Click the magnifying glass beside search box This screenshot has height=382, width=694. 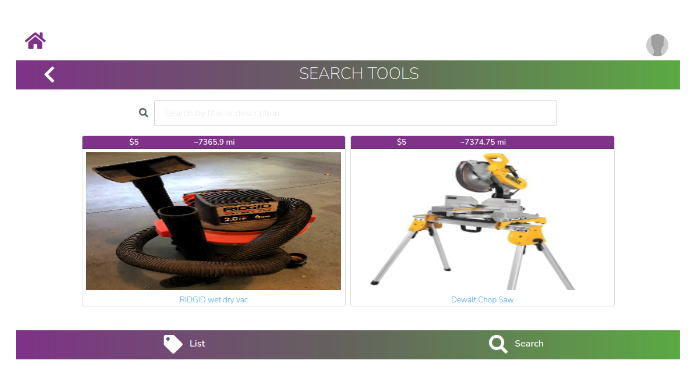tap(143, 113)
